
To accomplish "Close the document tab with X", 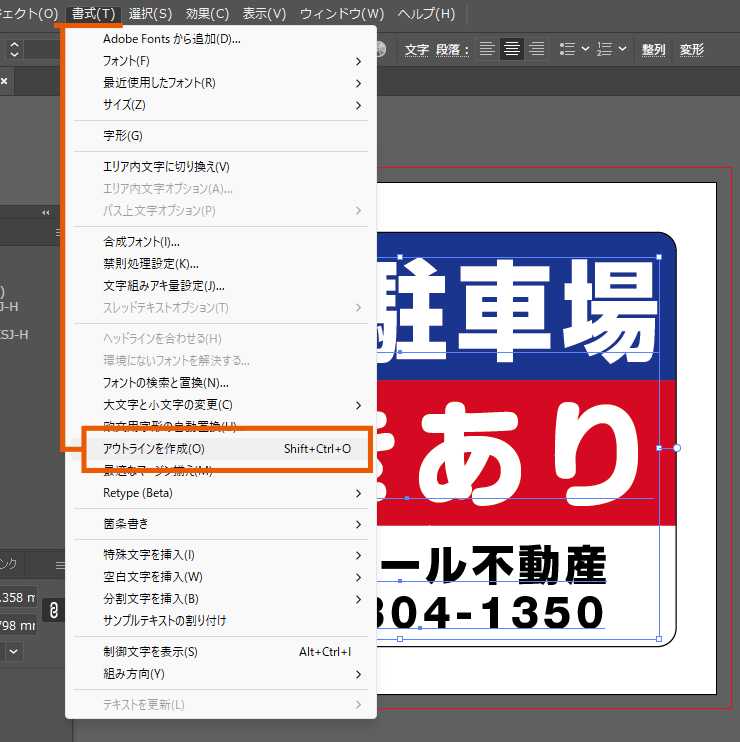I will [x=4, y=81].
